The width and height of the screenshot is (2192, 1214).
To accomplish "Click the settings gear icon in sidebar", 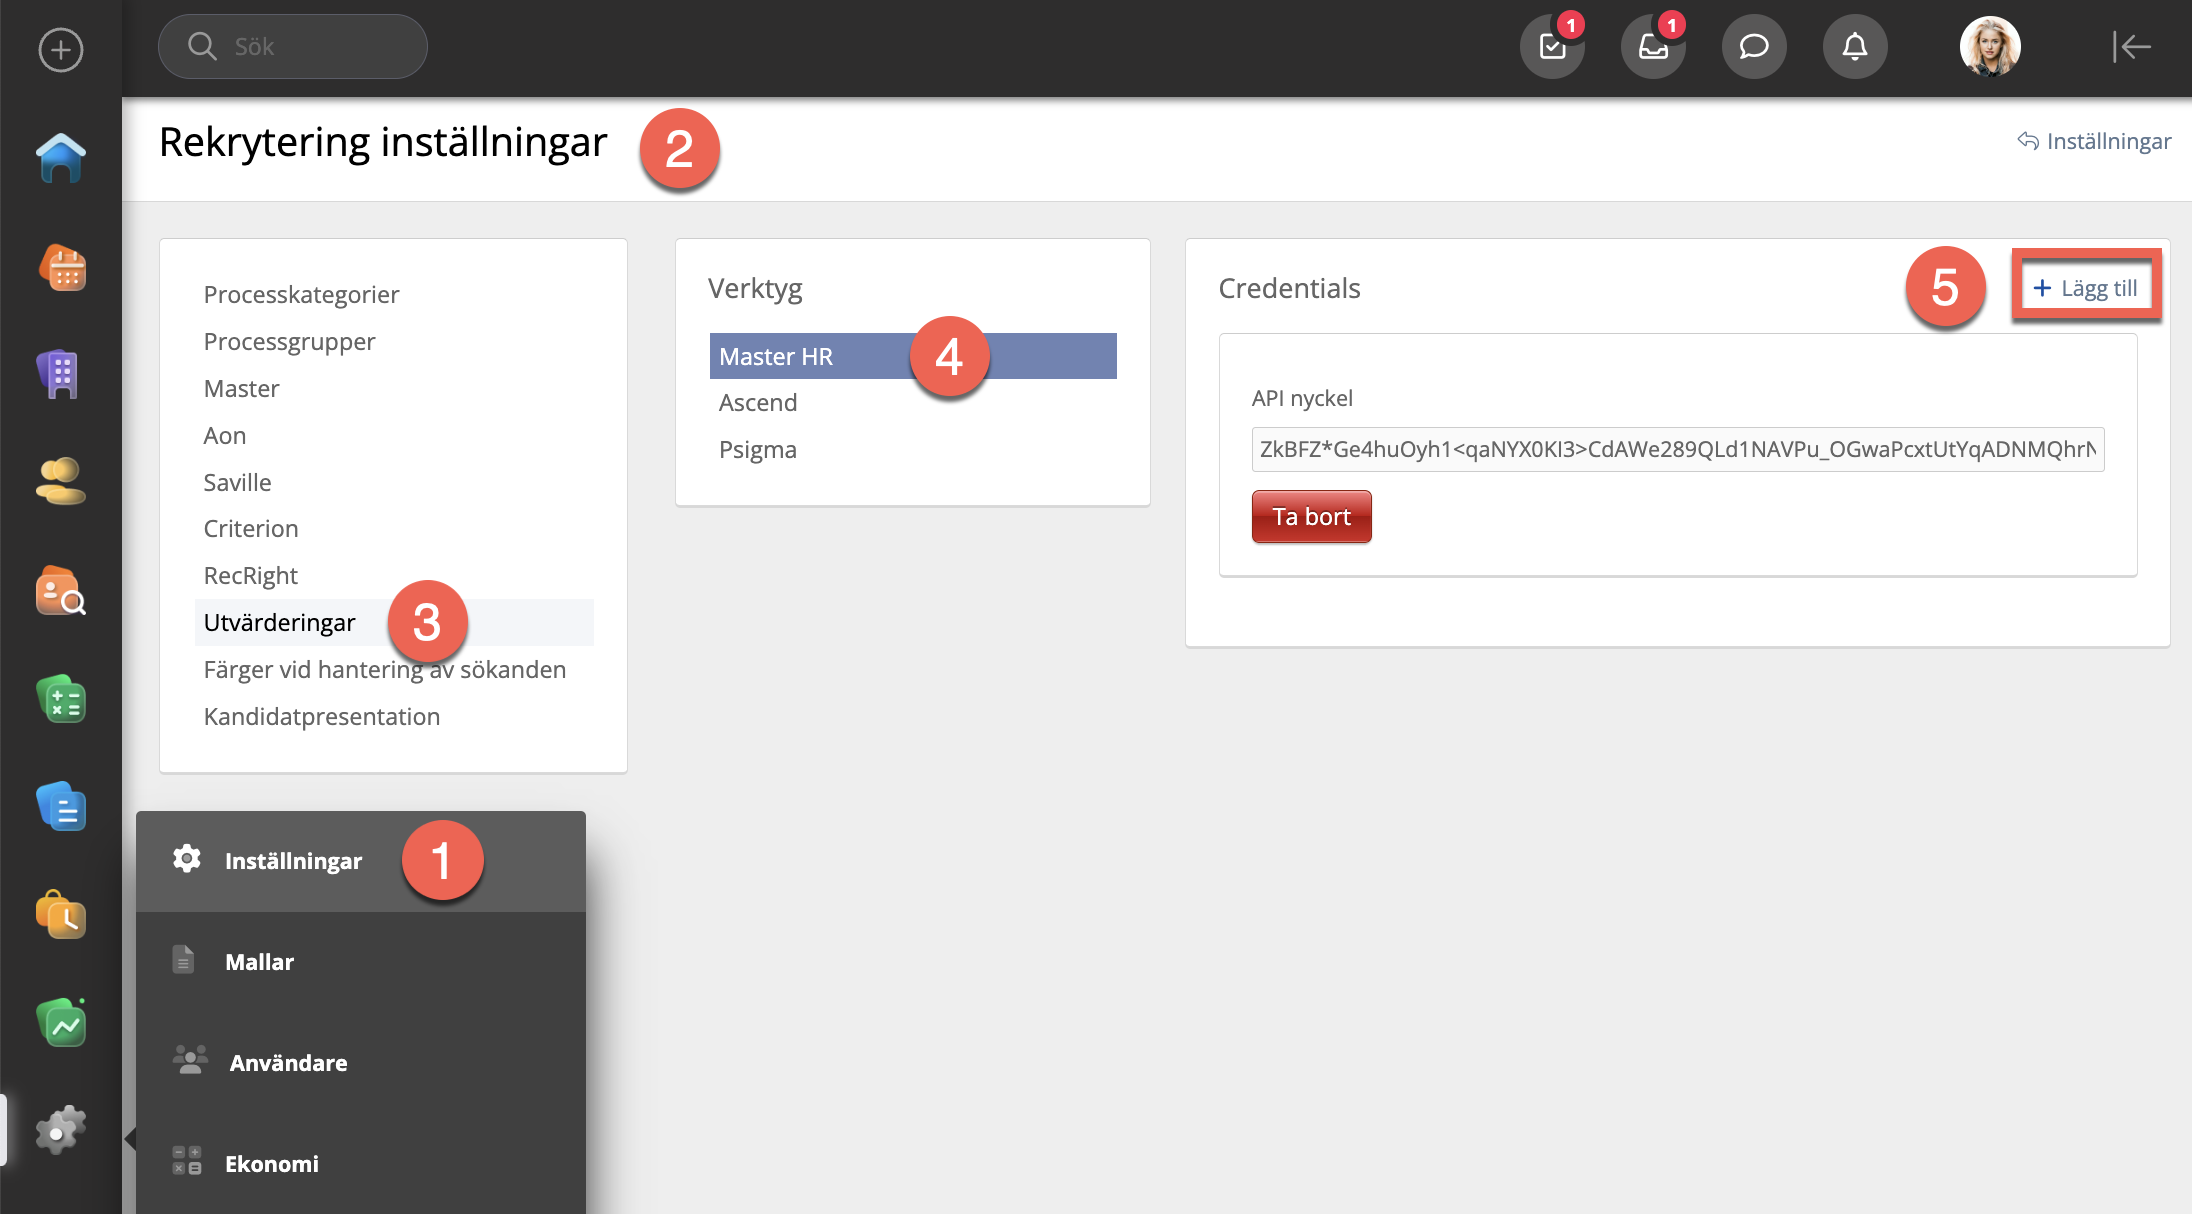I will [x=61, y=1130].
